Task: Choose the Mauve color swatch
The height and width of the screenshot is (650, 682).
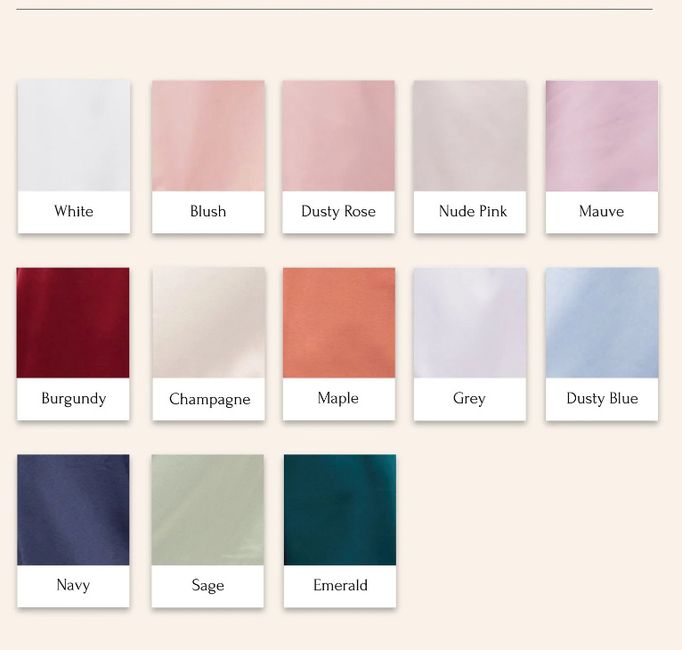Action: 602,157
